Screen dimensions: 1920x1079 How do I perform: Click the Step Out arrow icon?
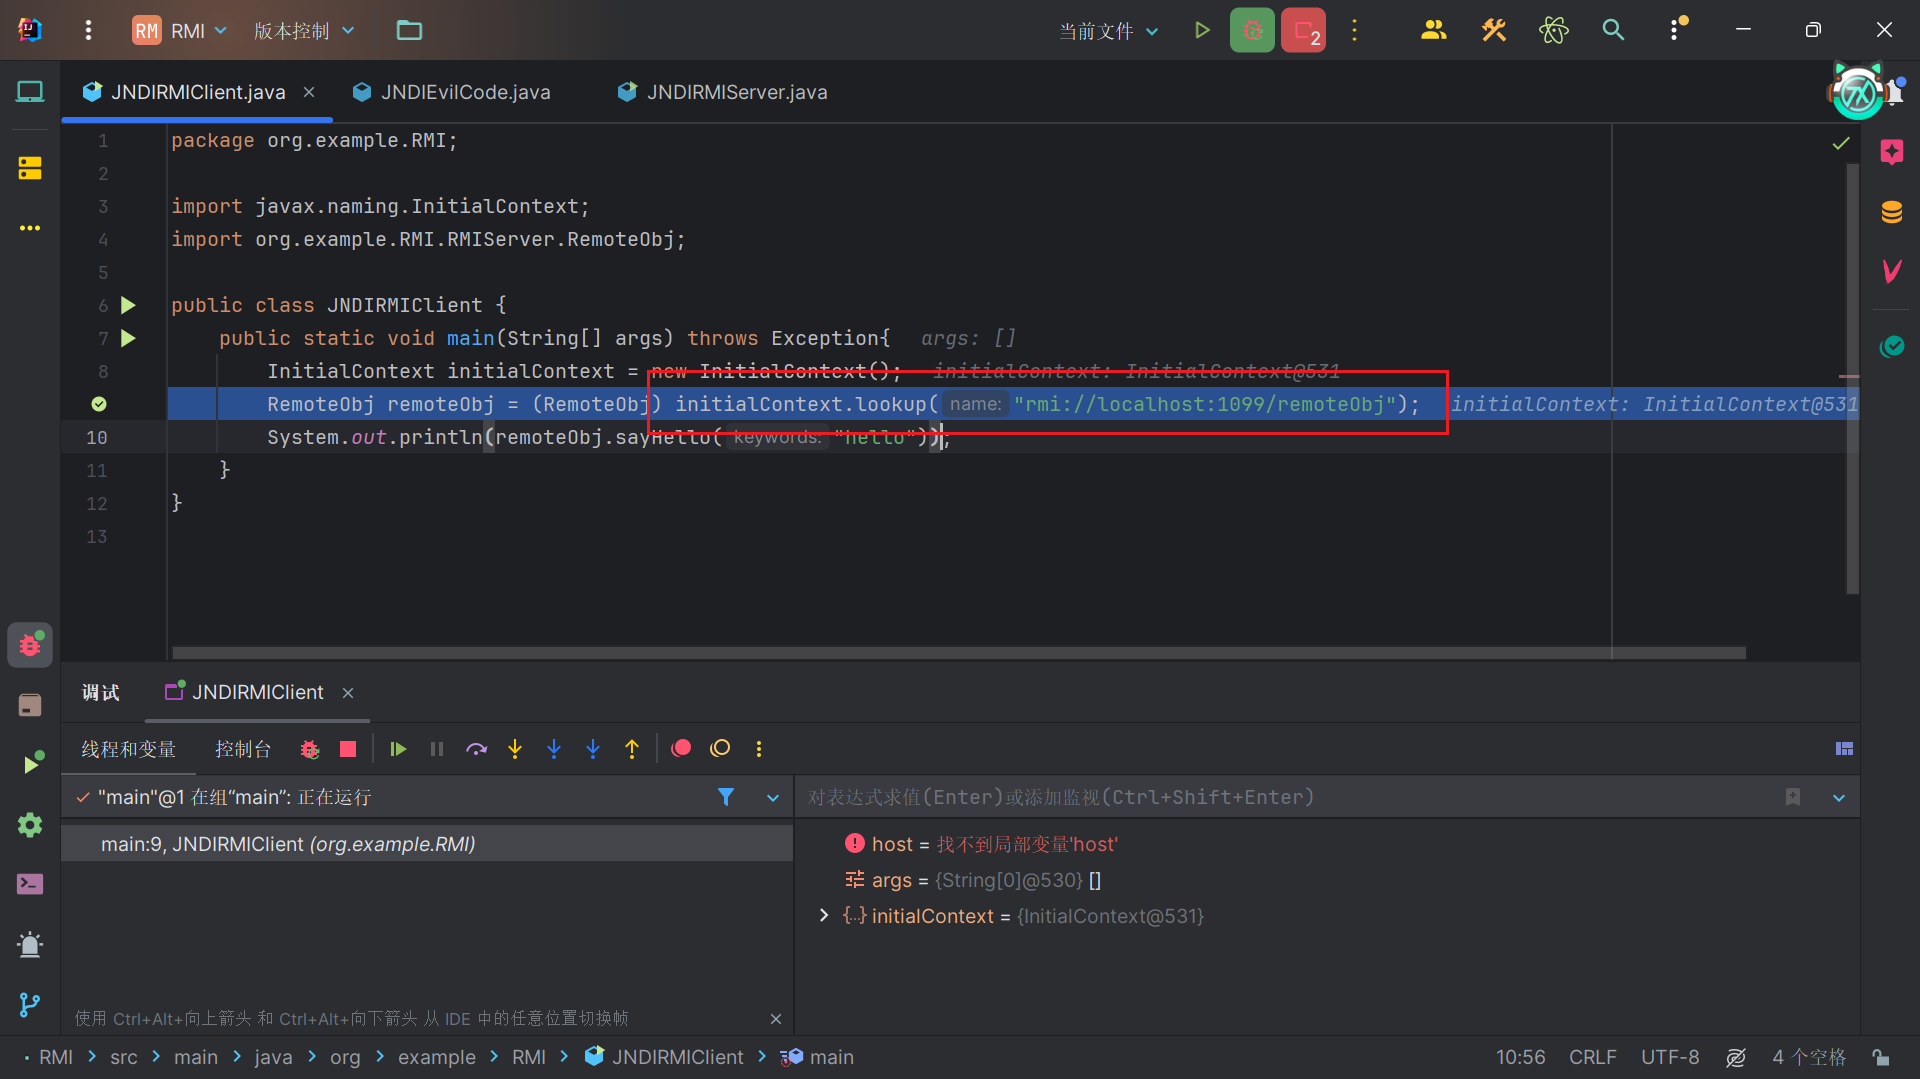[632, 749]
